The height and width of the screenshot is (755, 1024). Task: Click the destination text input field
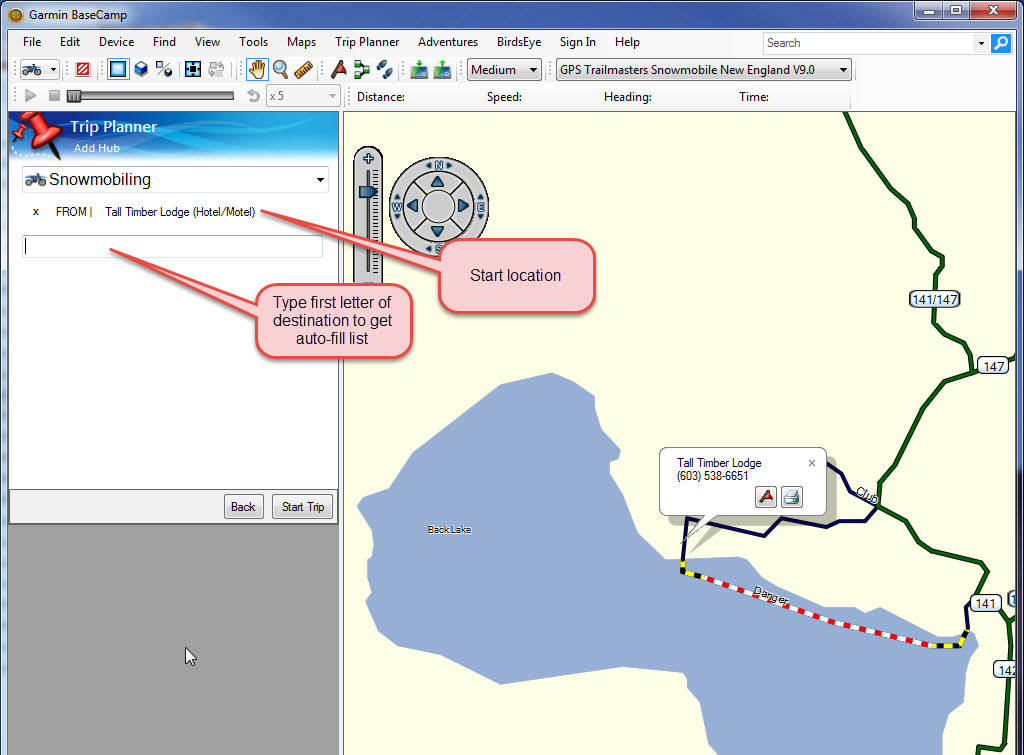[172, 246]
